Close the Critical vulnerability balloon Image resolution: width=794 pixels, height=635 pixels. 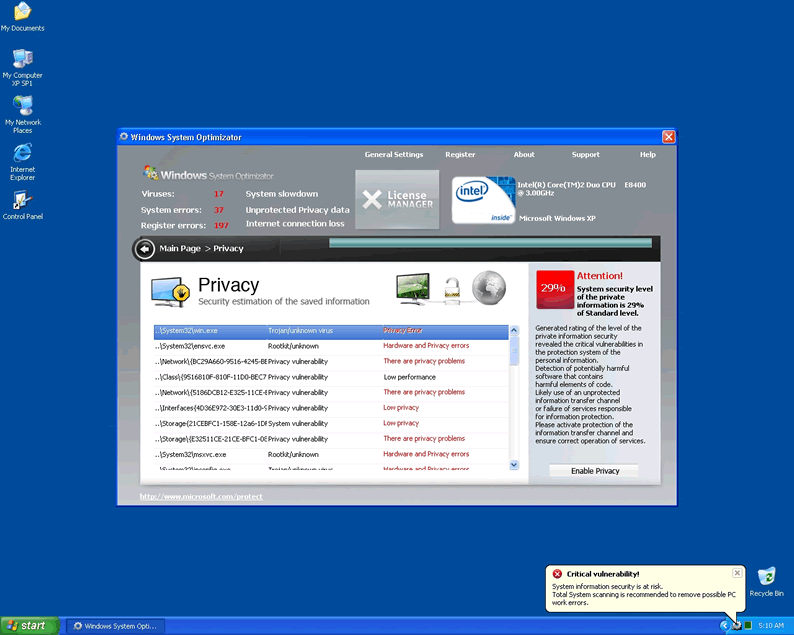(737, 573)
